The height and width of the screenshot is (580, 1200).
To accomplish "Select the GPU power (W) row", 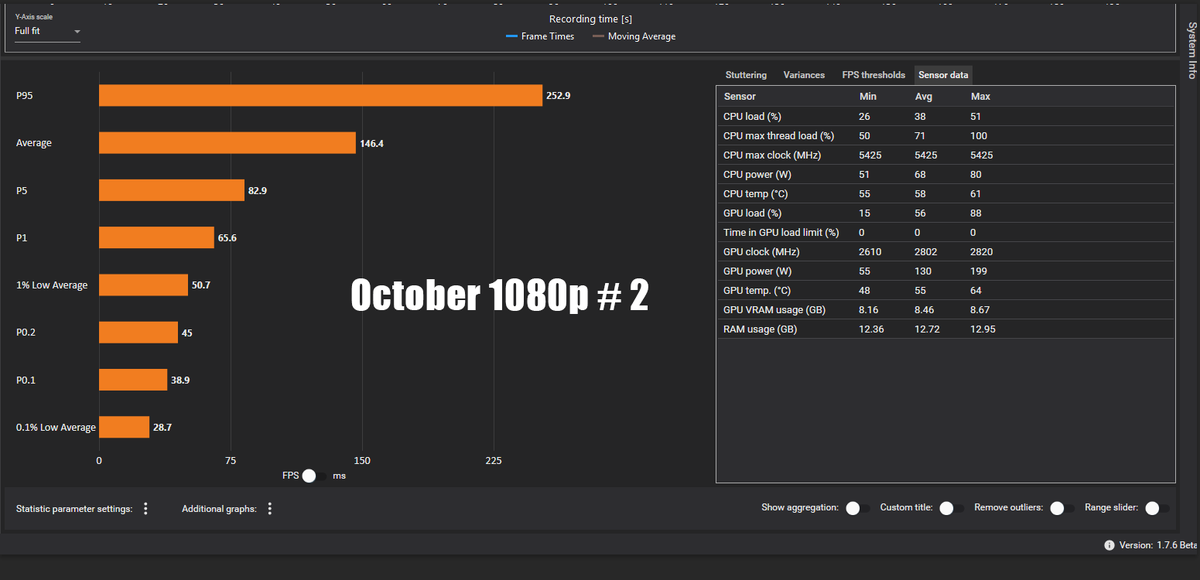I will coord(945,270).
